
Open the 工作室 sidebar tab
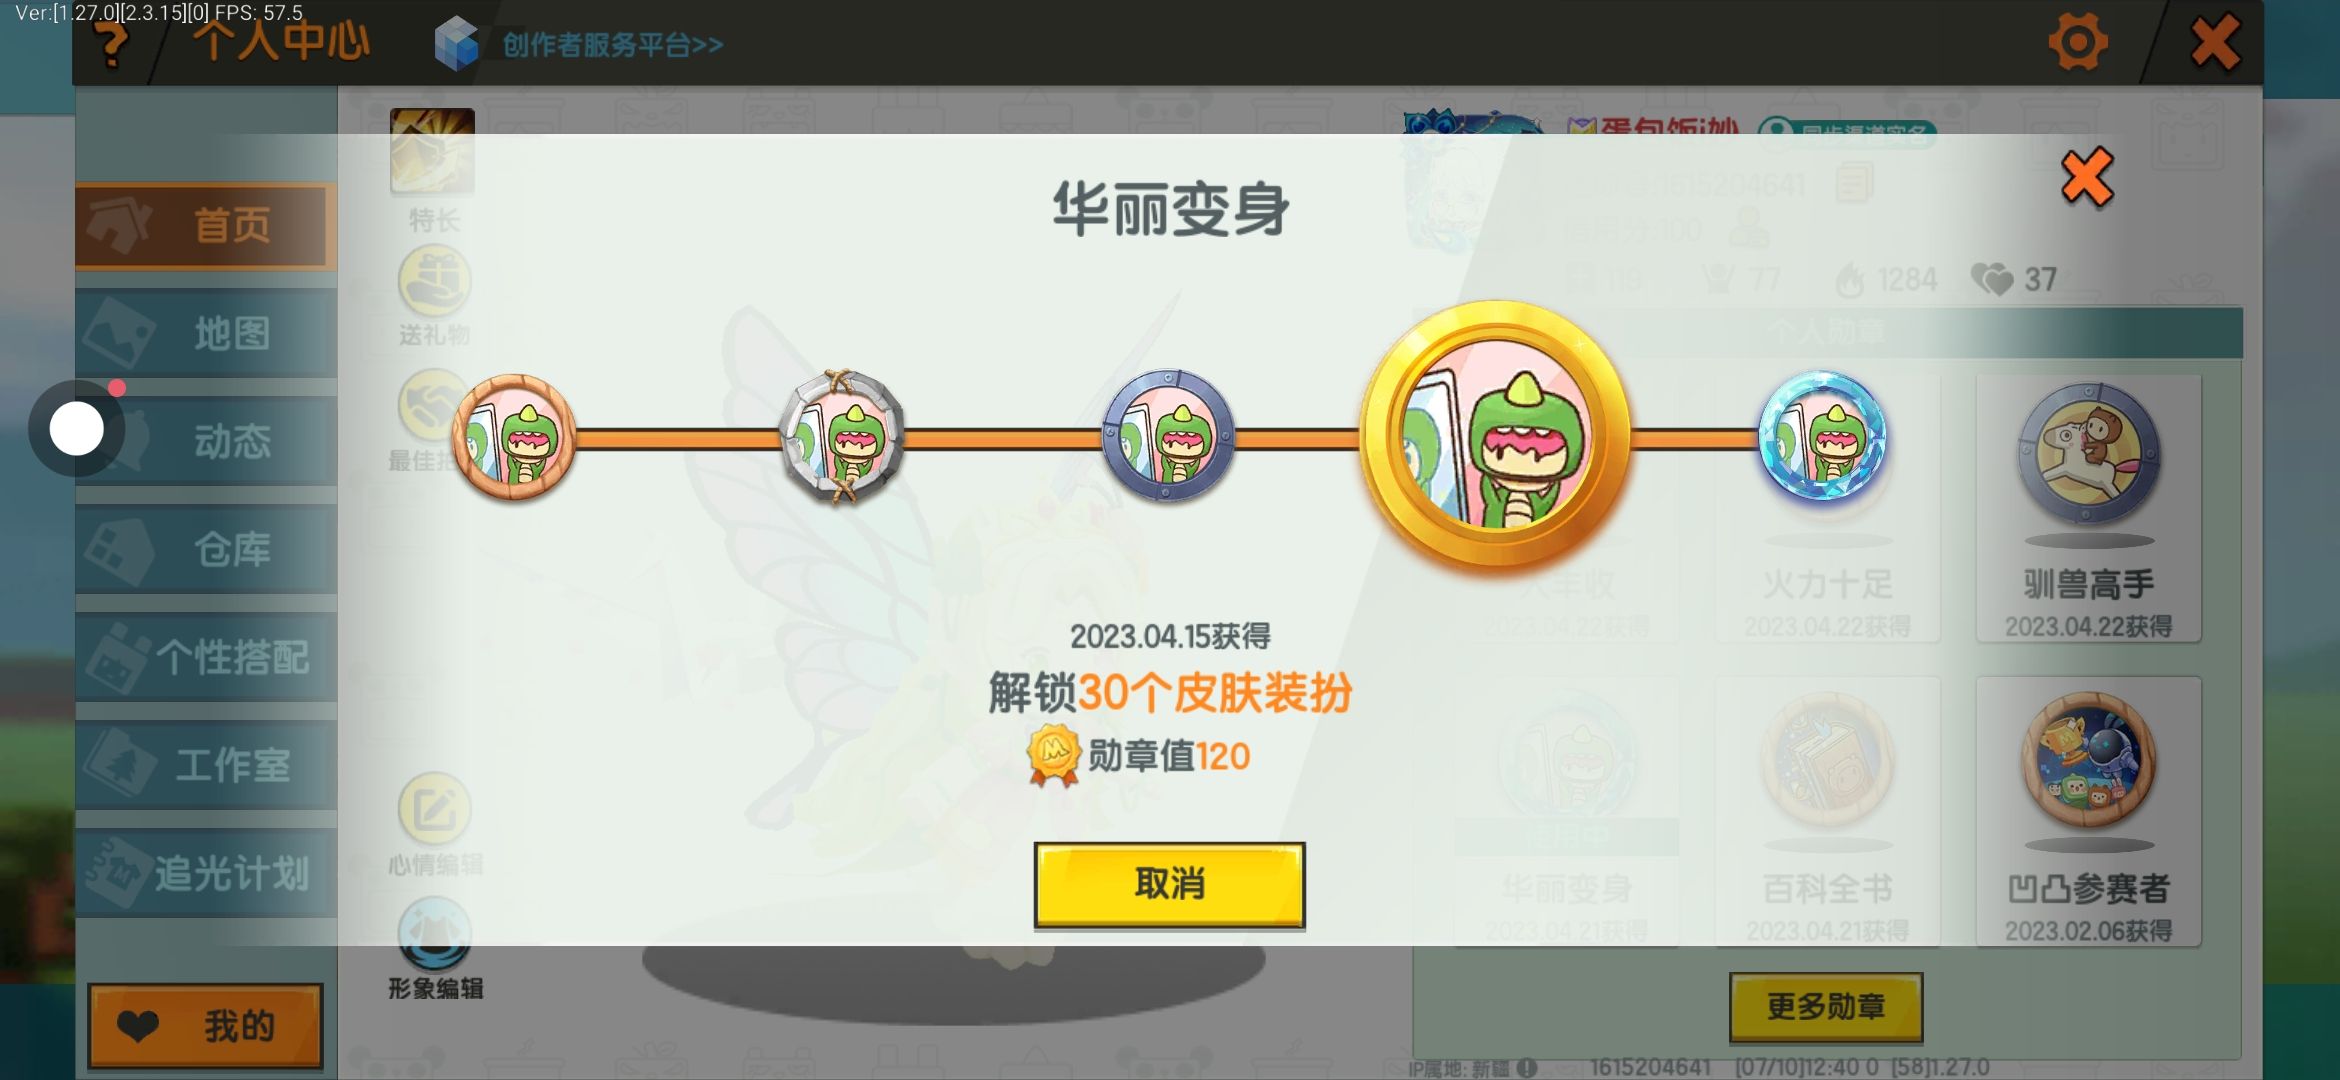(x=206, y=765)
